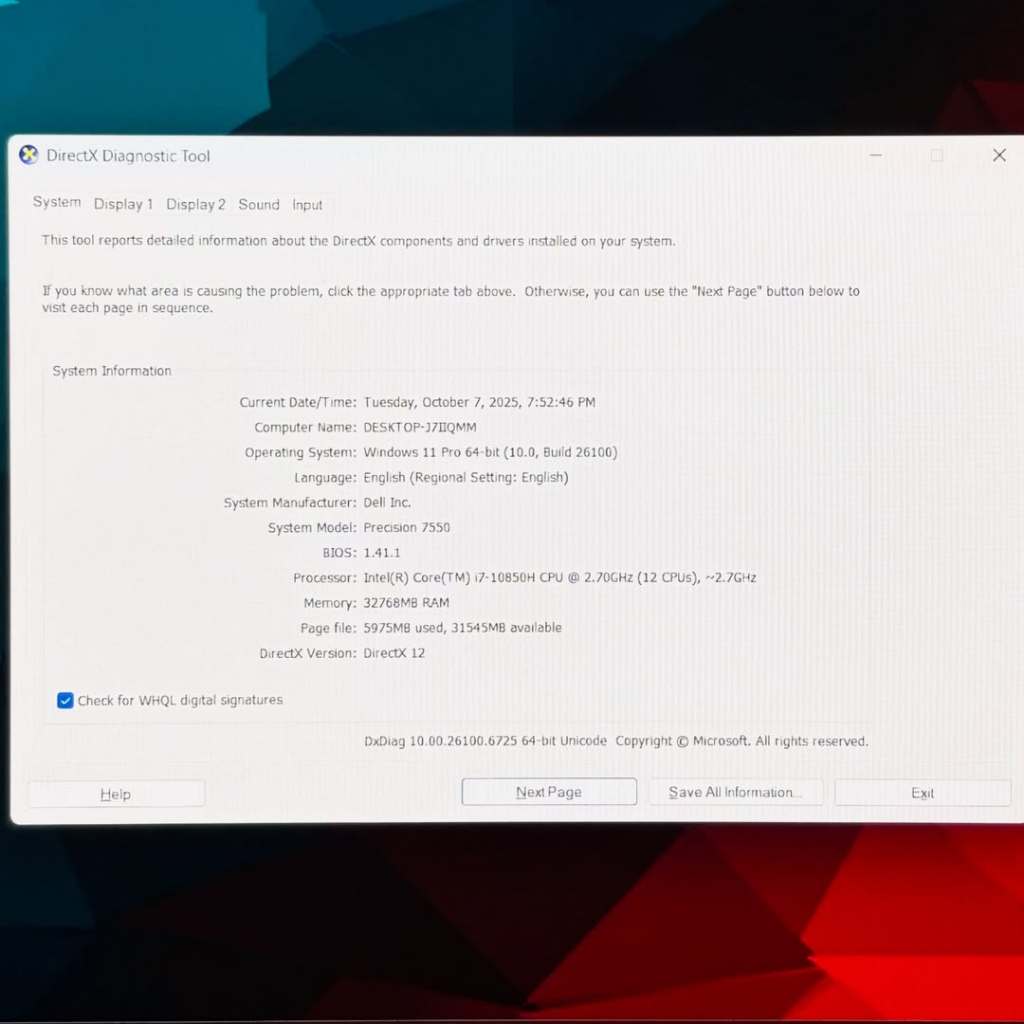Click the DirectX icon in the title bar
The image size is (1024, 1024).
(x=29, y=155)
